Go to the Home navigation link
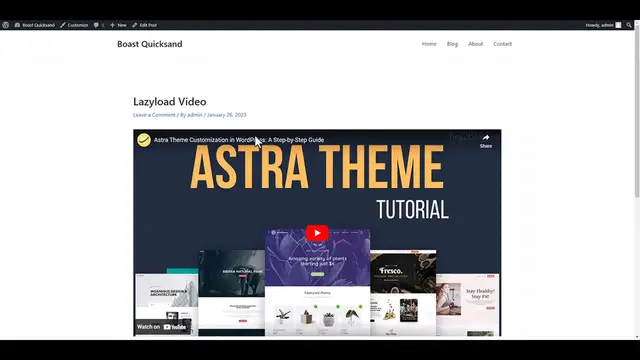Viewport: 640px width, 360px height. (x=429, y=44)
